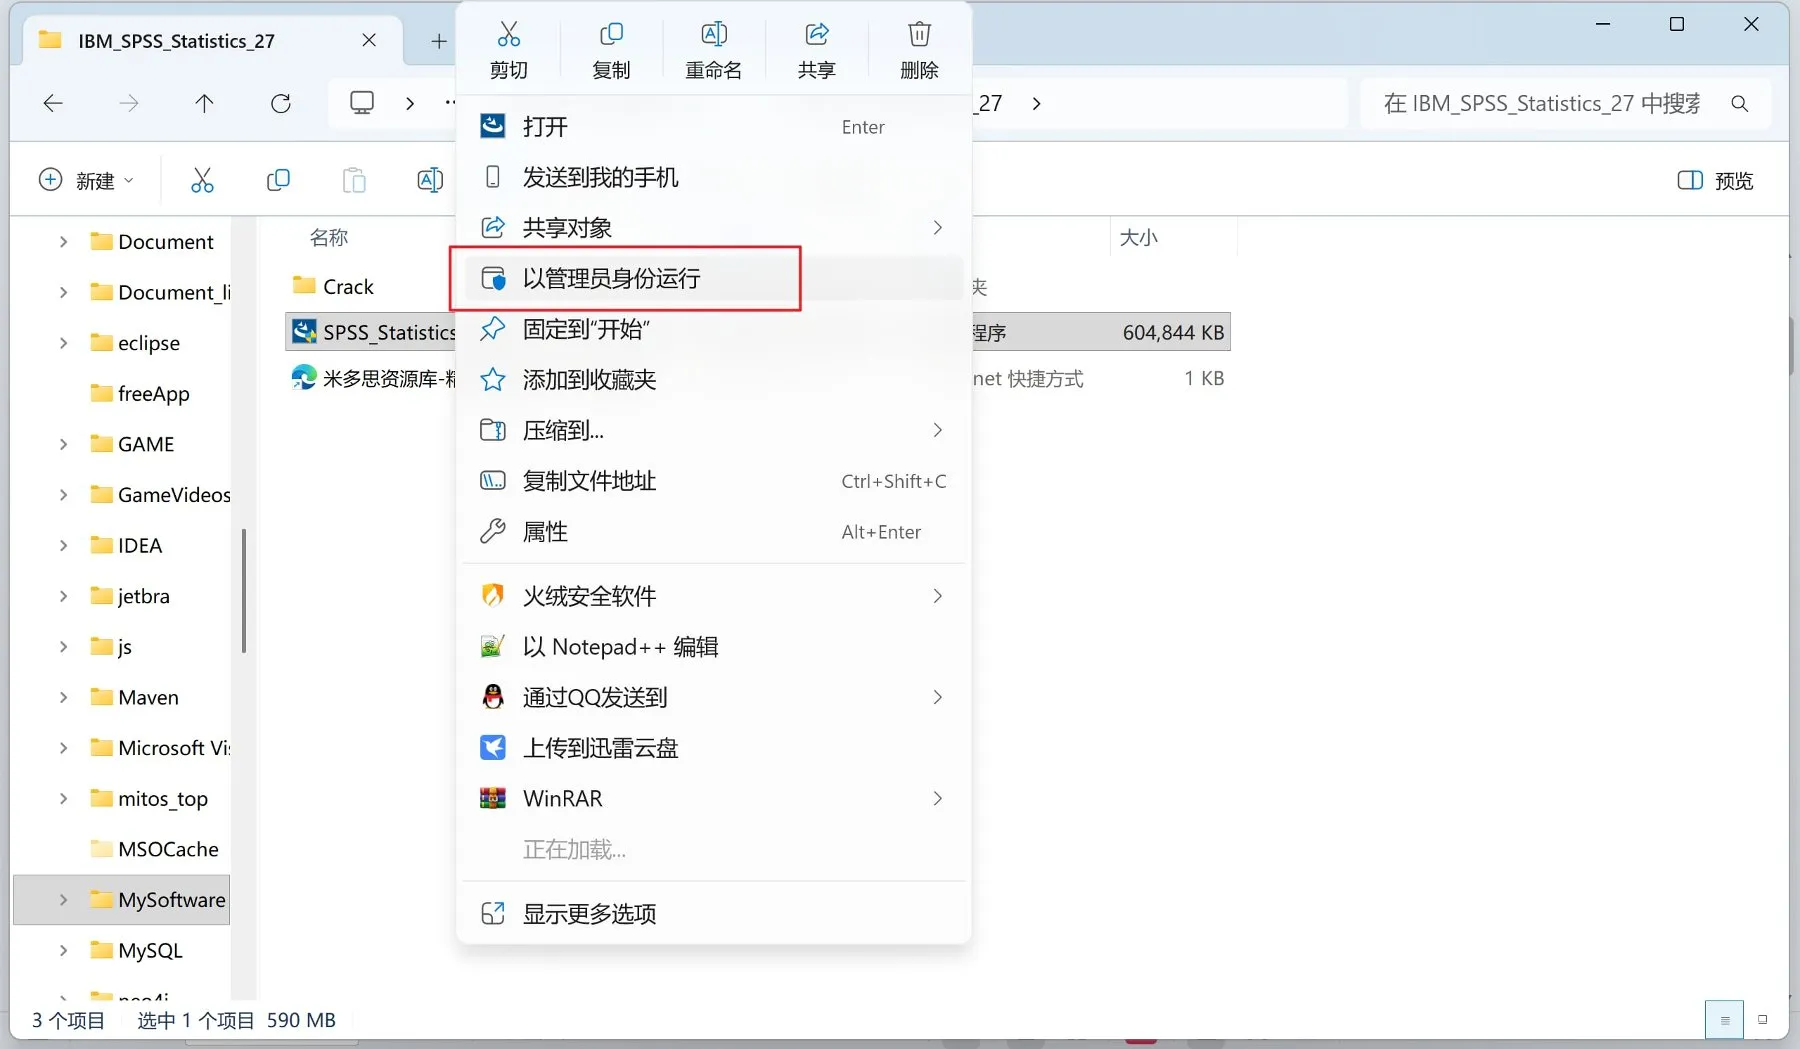This screenshot has width=1800, height=1049.
Task: Click the toolbar rename icon
Action: click(x=430, y=180)
